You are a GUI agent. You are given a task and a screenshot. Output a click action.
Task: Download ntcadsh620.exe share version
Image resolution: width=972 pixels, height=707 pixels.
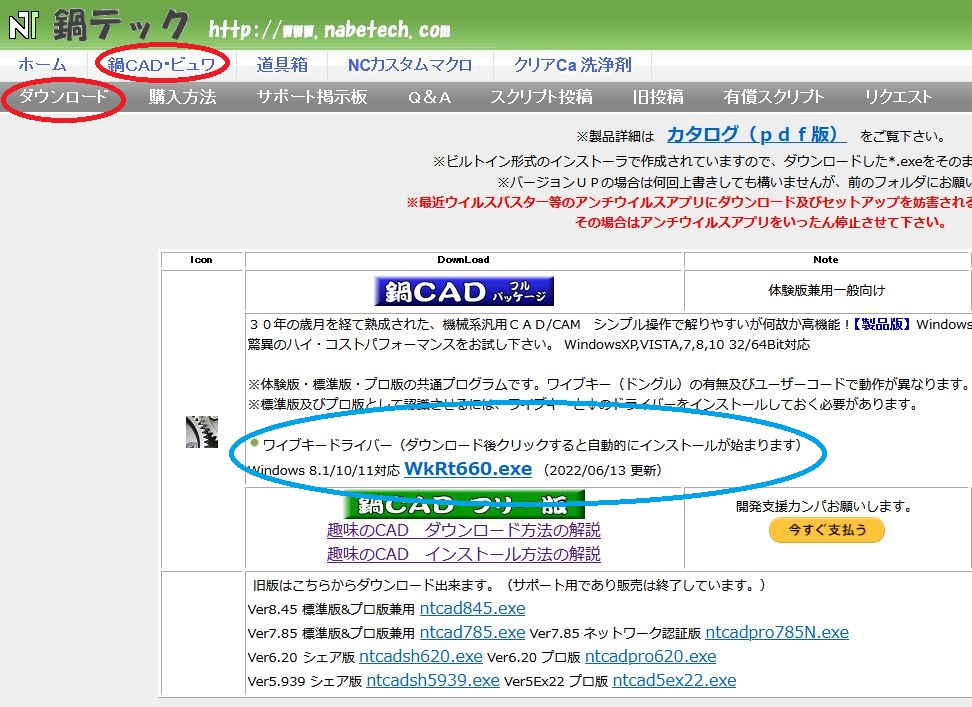(421, 657)
